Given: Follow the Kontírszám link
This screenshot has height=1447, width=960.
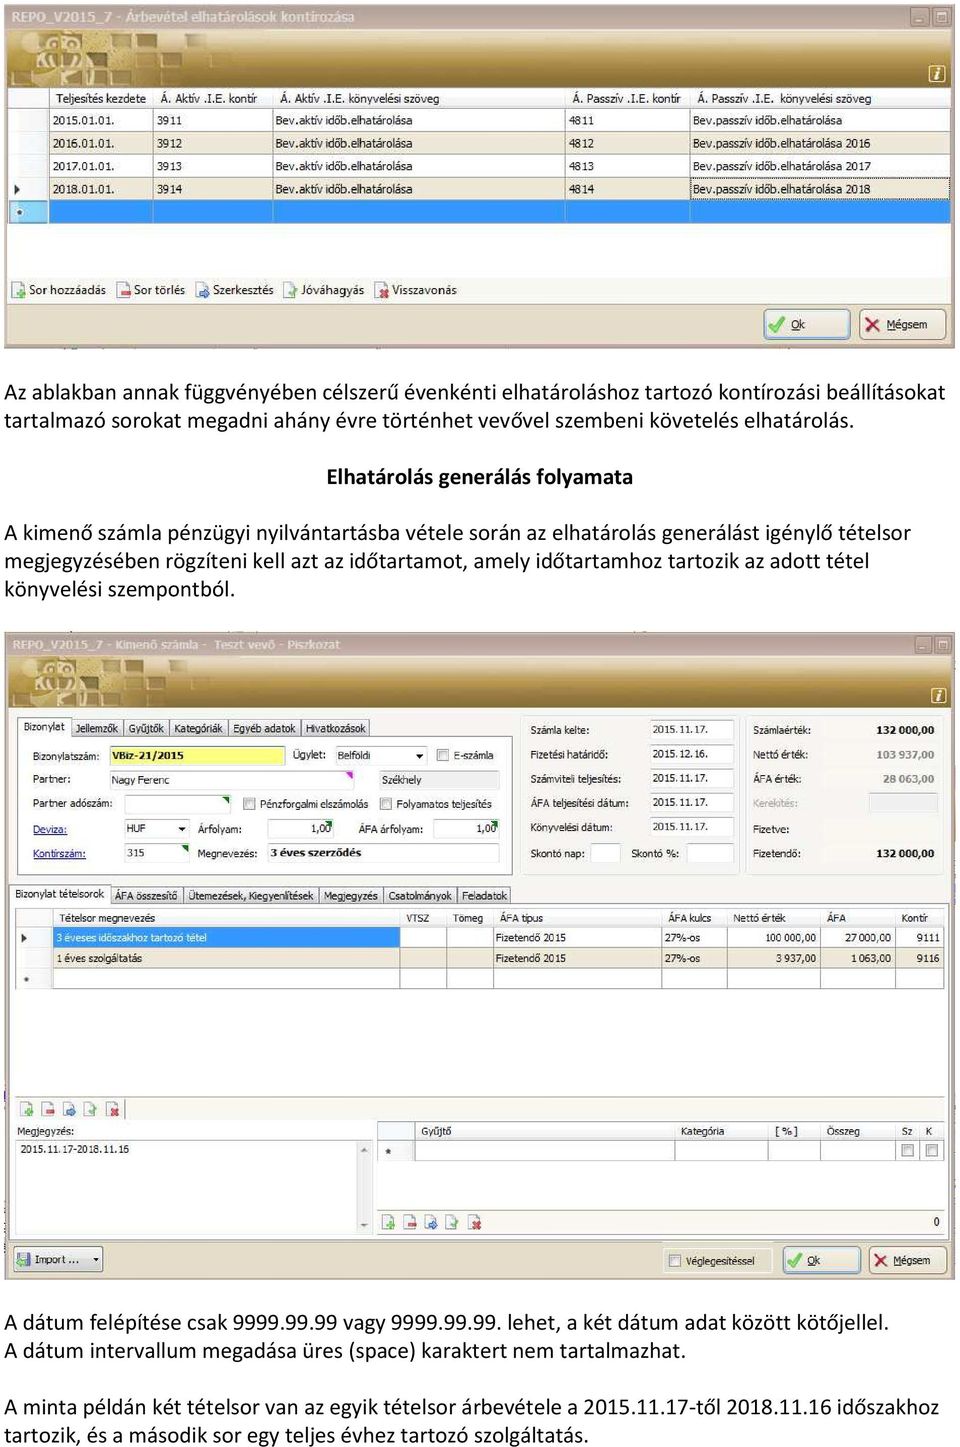Looking at the screenshot, I should (x=59, y=853).
